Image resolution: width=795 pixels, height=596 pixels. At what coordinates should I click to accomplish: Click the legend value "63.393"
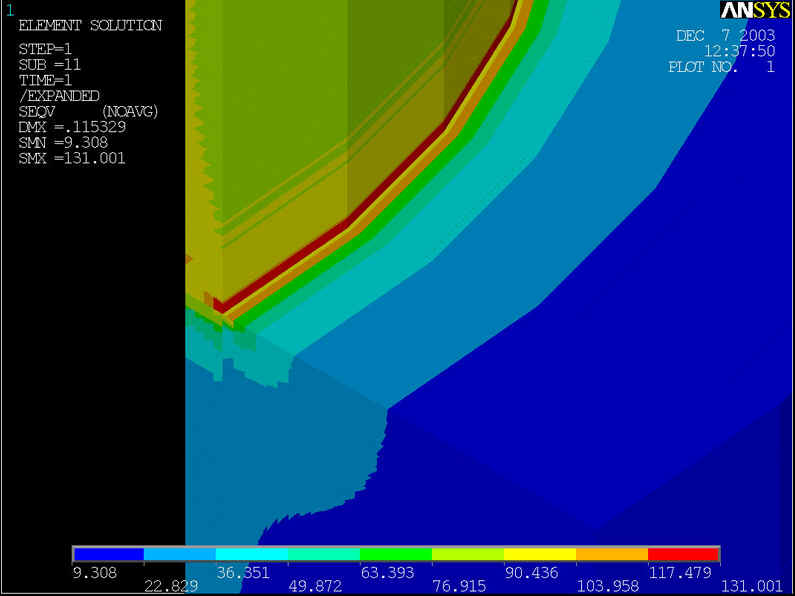[387, 573]
